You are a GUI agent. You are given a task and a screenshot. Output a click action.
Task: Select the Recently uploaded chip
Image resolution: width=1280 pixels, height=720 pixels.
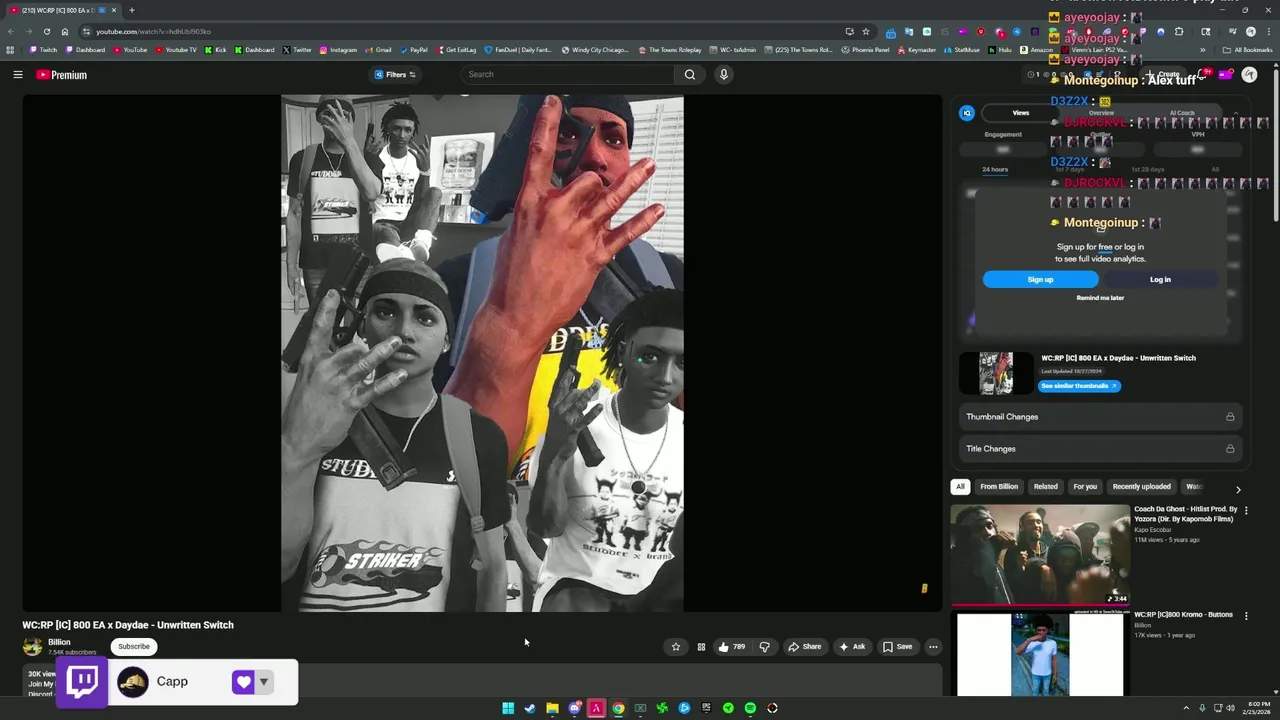[1142, 487]
